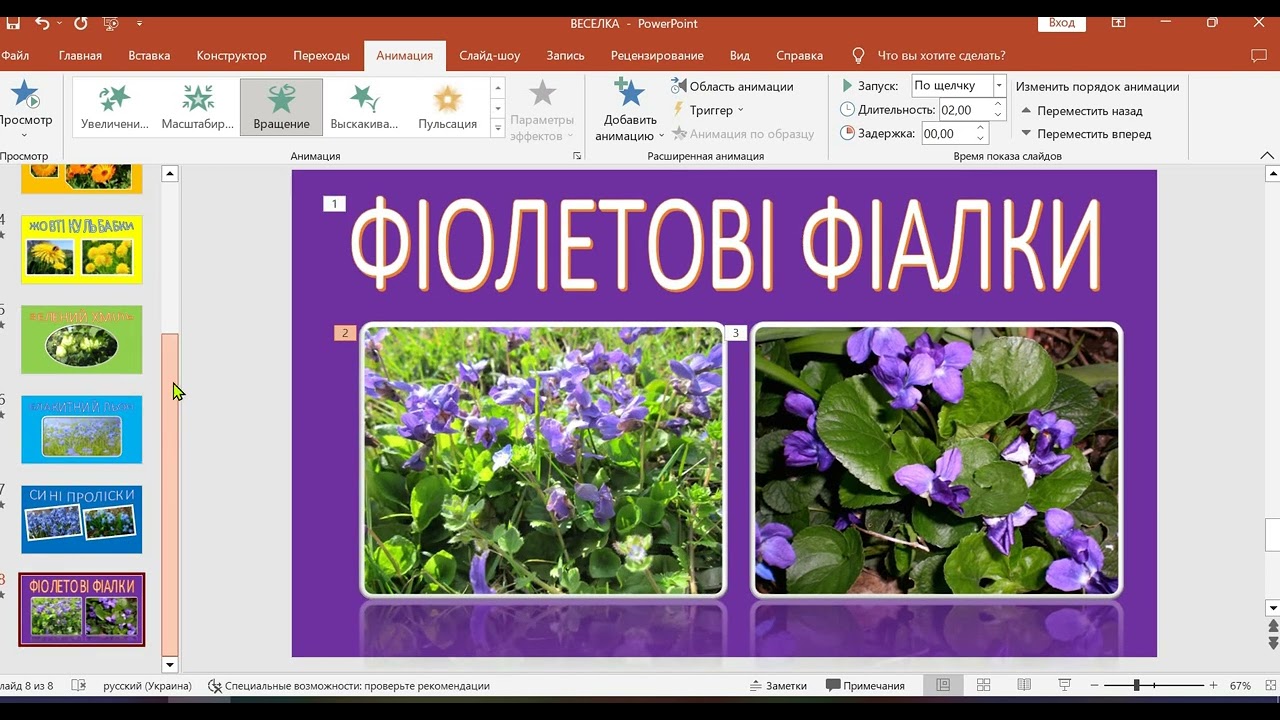Screen dimensions: 1280x720
Task: Click the thumbnail pane scroll up arrow
Action: click(170, 174)
